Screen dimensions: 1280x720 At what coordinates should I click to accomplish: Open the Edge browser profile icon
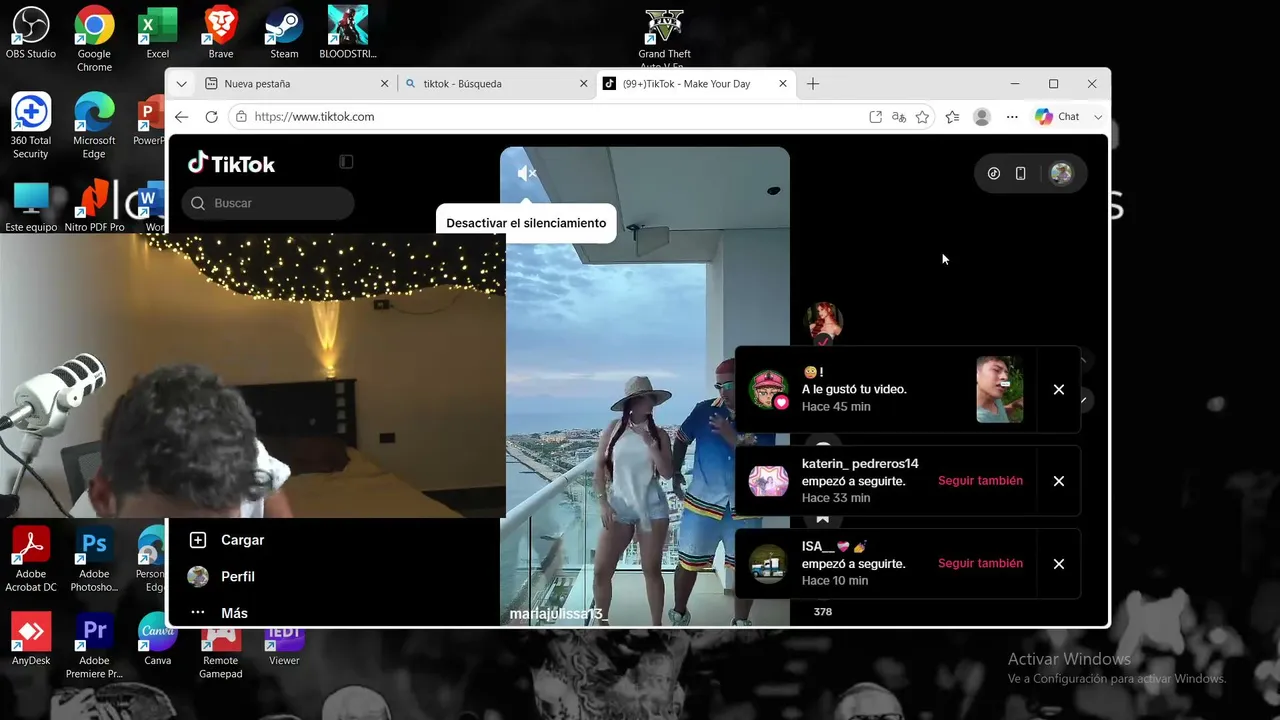click(982, 117)
